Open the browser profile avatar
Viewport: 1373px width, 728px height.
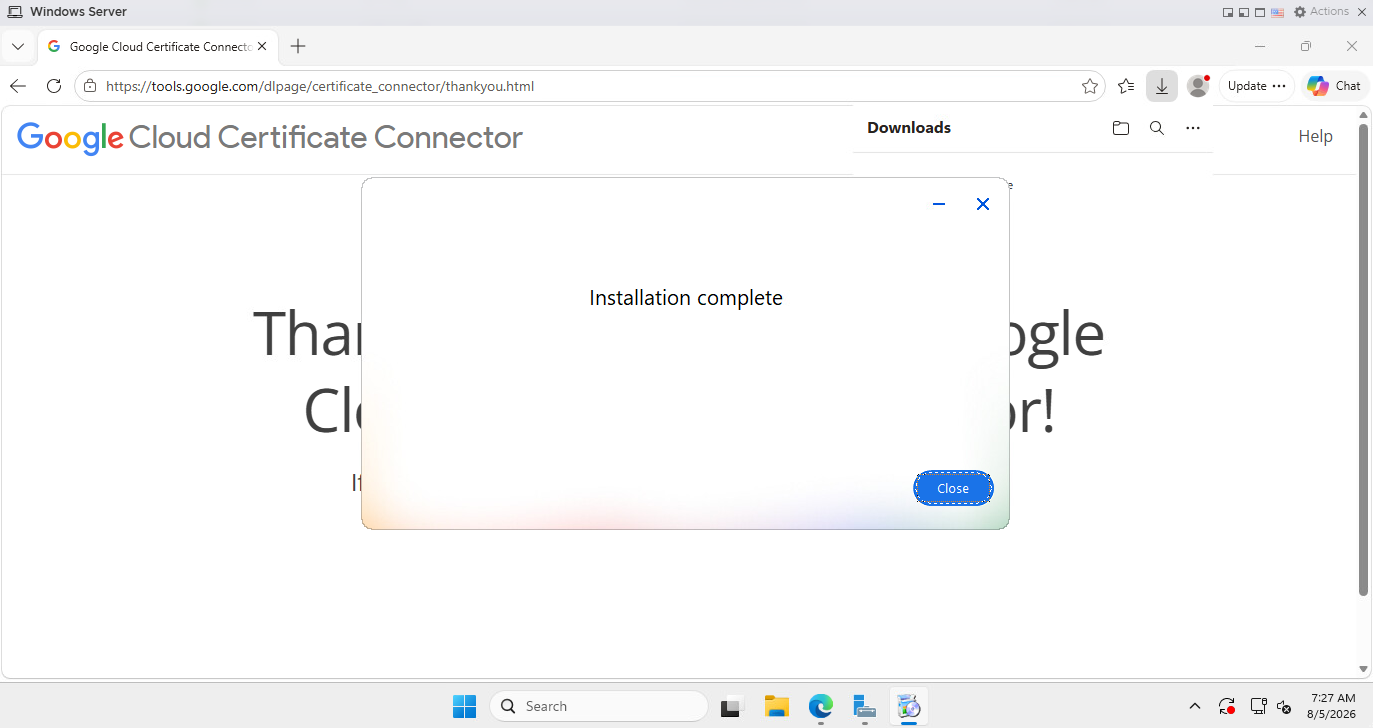[1198, 86]
